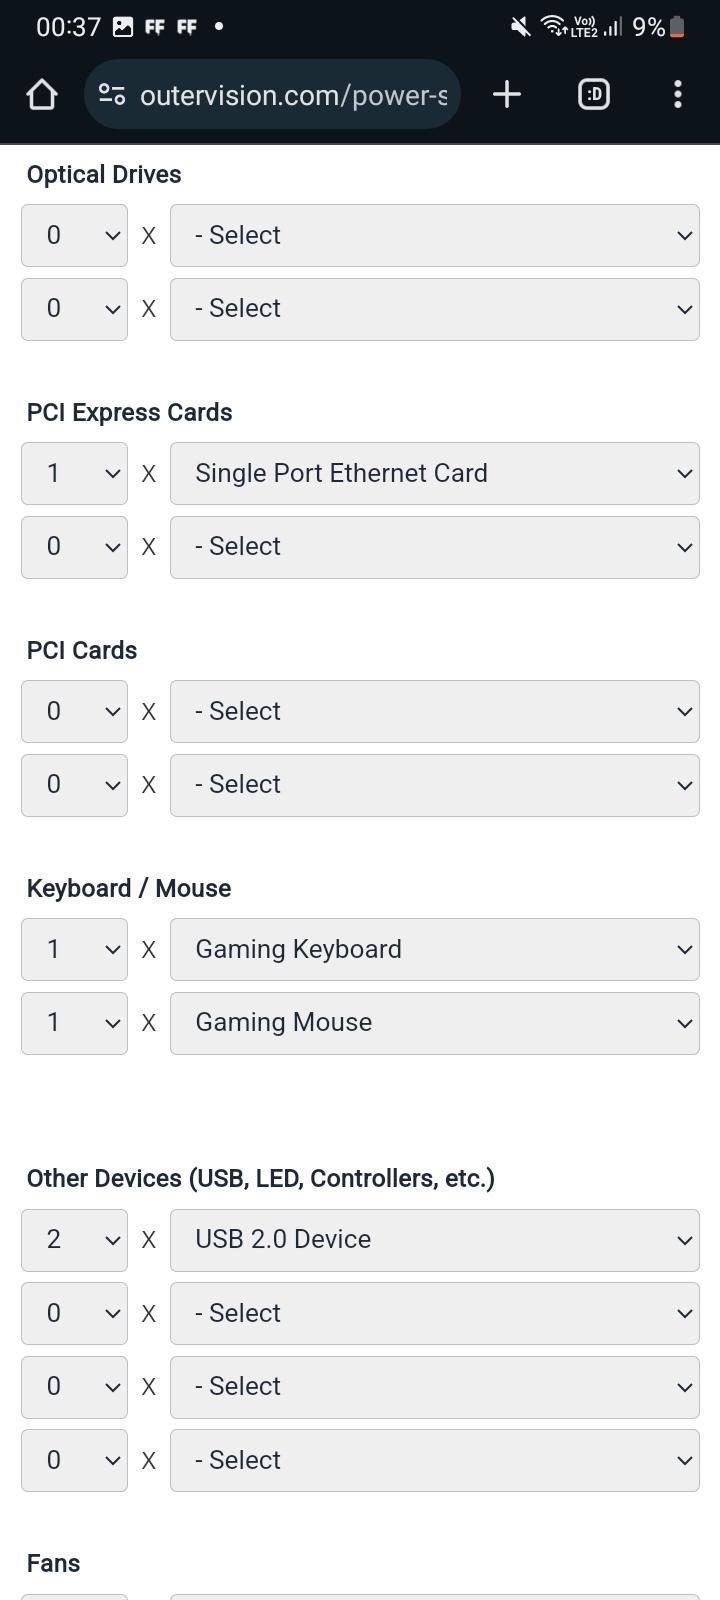Open second PCI Express Cards type dropdown
Screen dimensions: 720x1600
[x=435, y=547]
